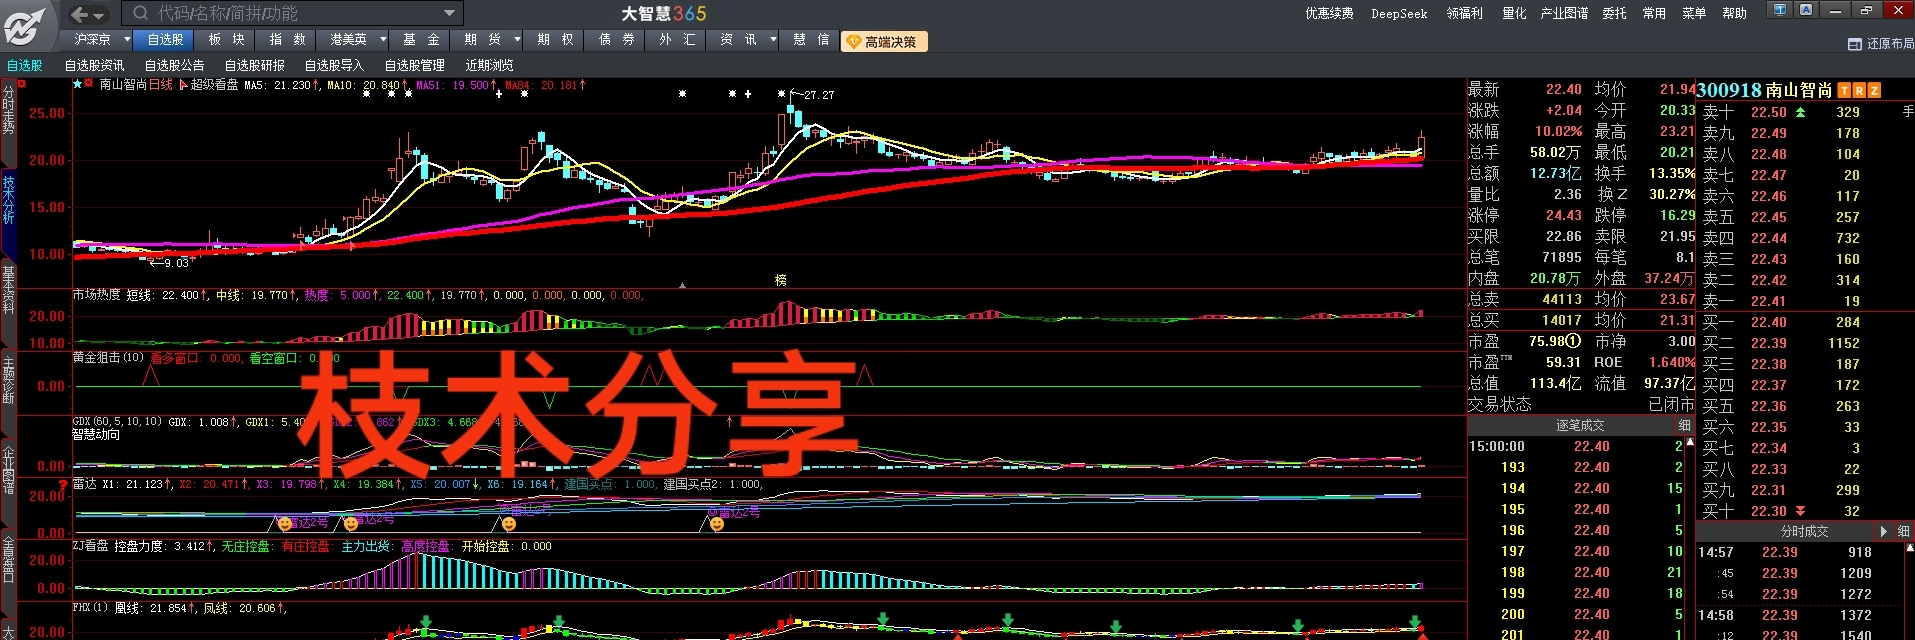This screenshot has width=1915, height=640.
Task: Open the 债券 tab
Action: [616, 40]
